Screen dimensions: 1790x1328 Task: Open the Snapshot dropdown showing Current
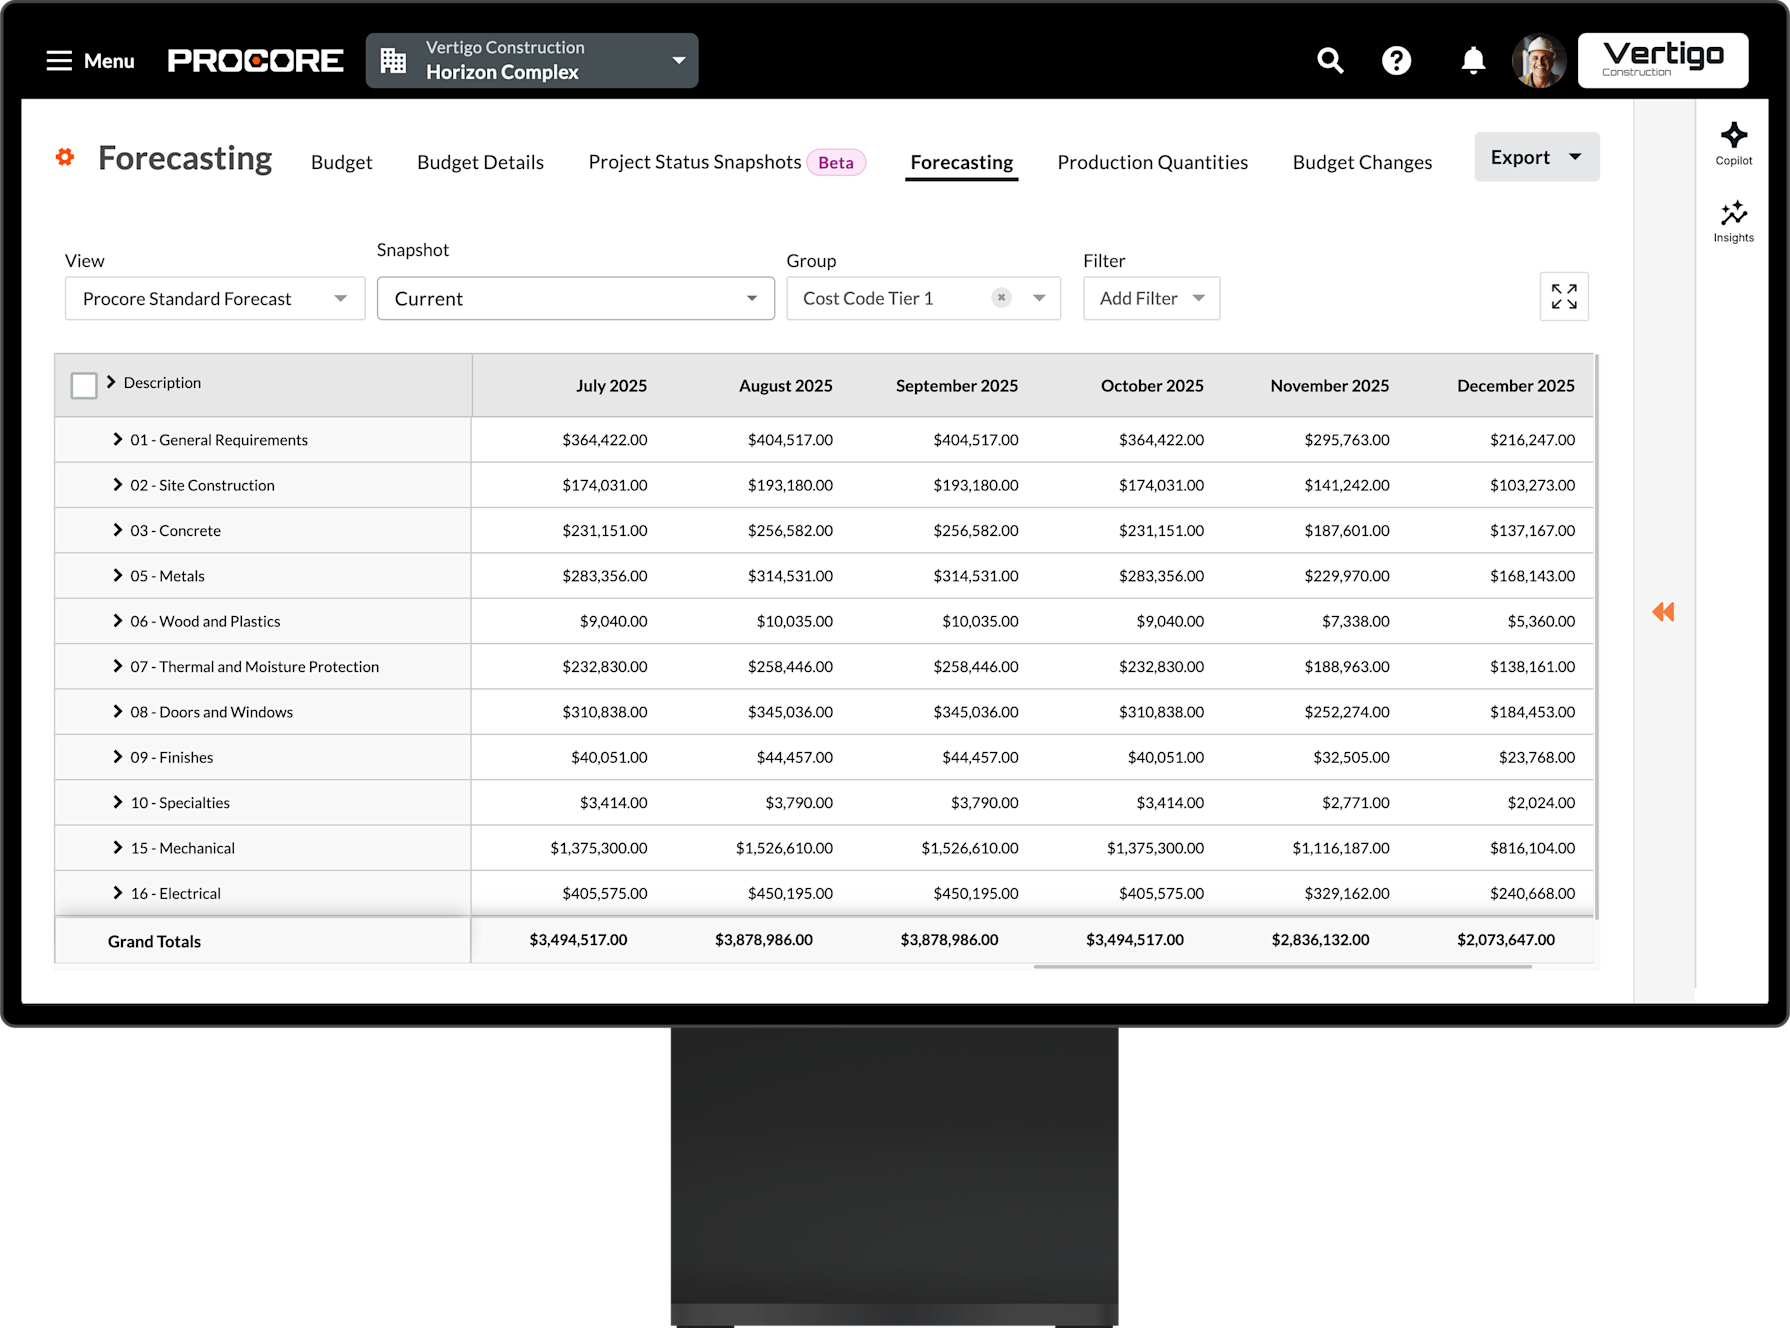pyautogui.click(x=575, y=298)
